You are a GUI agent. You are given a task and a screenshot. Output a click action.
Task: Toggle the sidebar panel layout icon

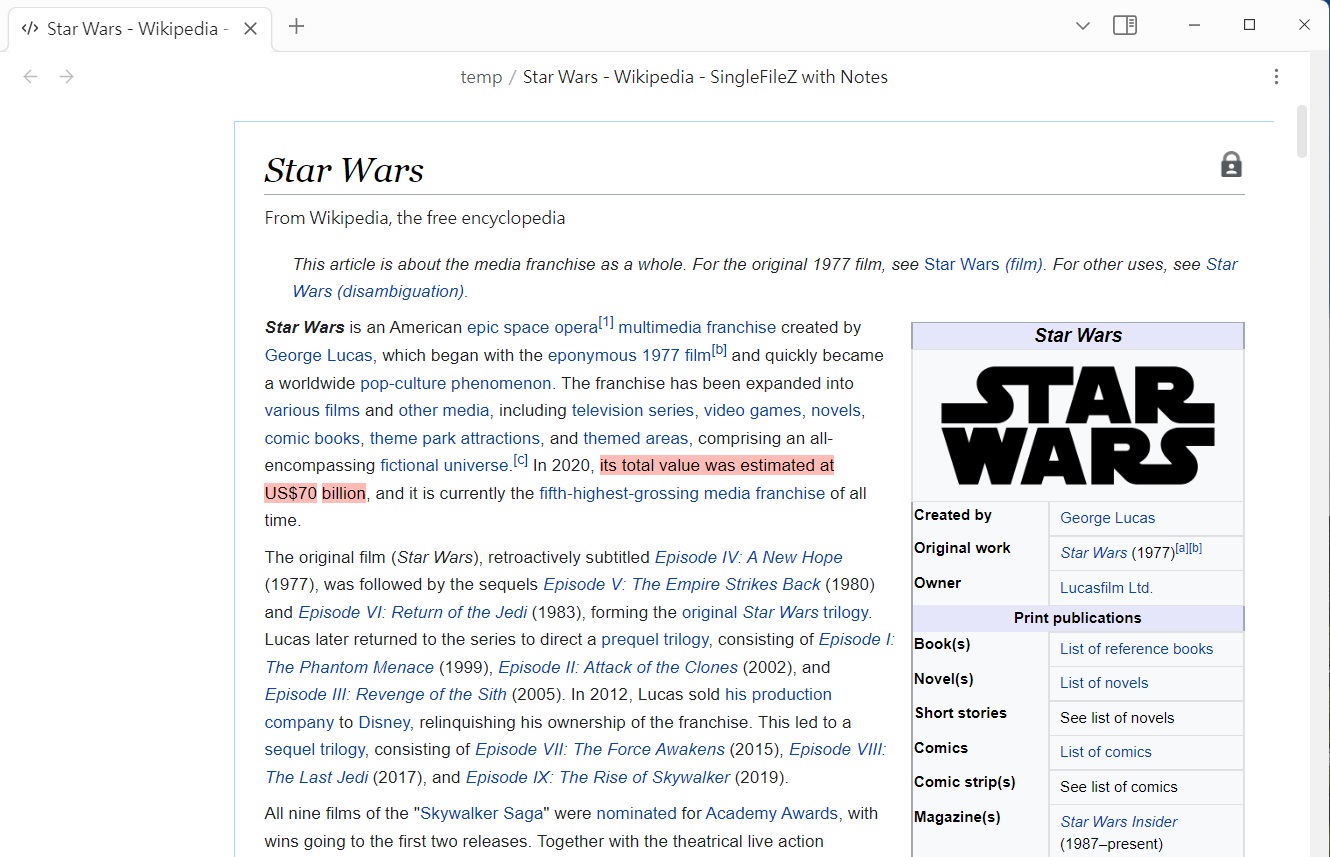(1125, 25)
